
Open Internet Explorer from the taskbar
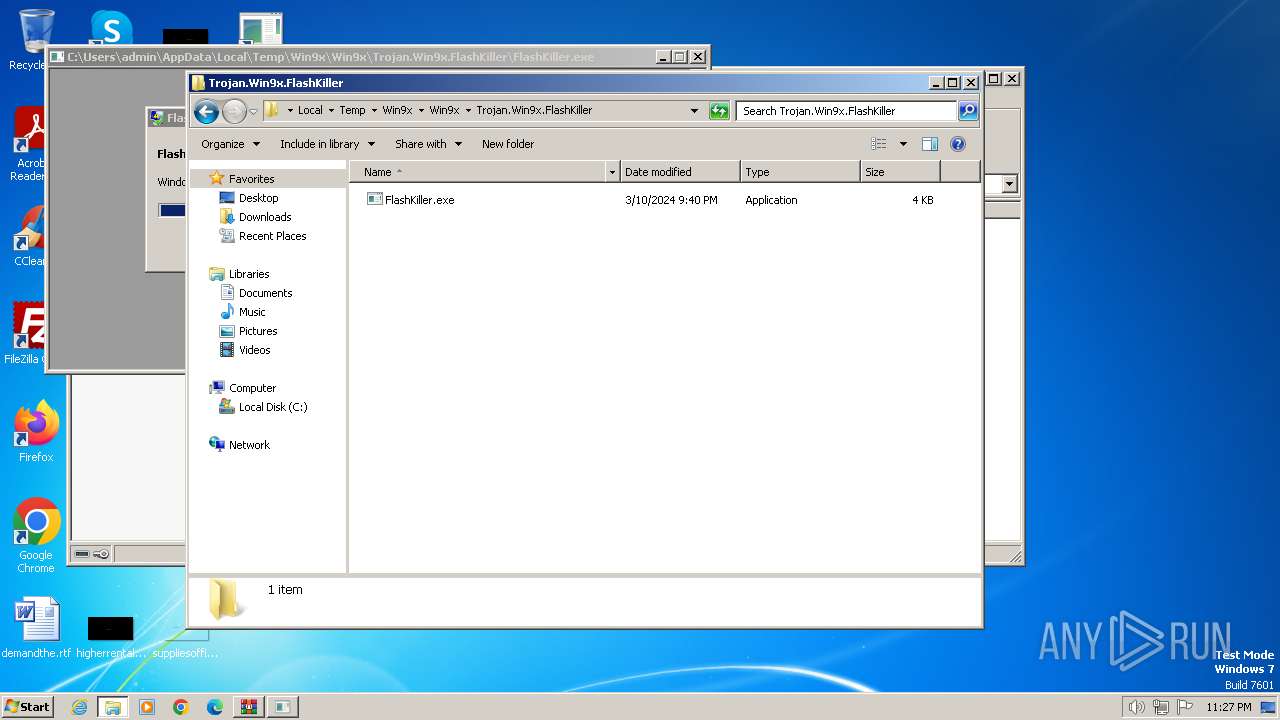80,707
